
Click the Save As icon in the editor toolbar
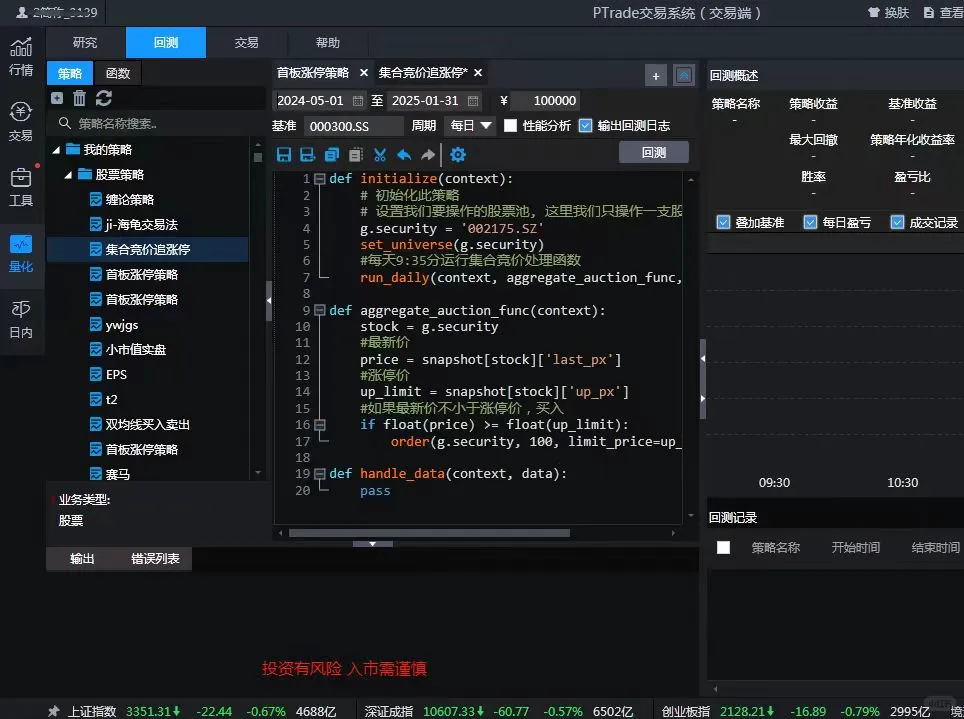tap(305, 154)
